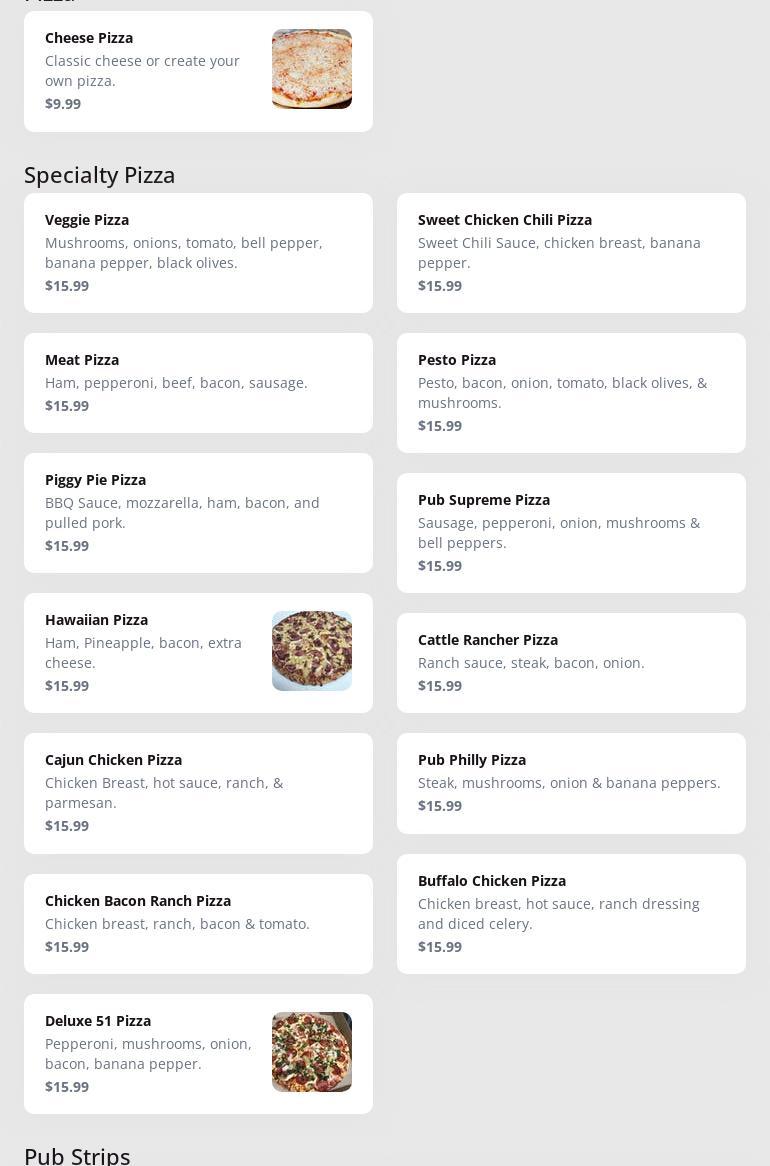This screenshot has width=770, height=1166.
Task: Pick the Chicken Bacon Ranch Pizza
Action: (198, 923)
